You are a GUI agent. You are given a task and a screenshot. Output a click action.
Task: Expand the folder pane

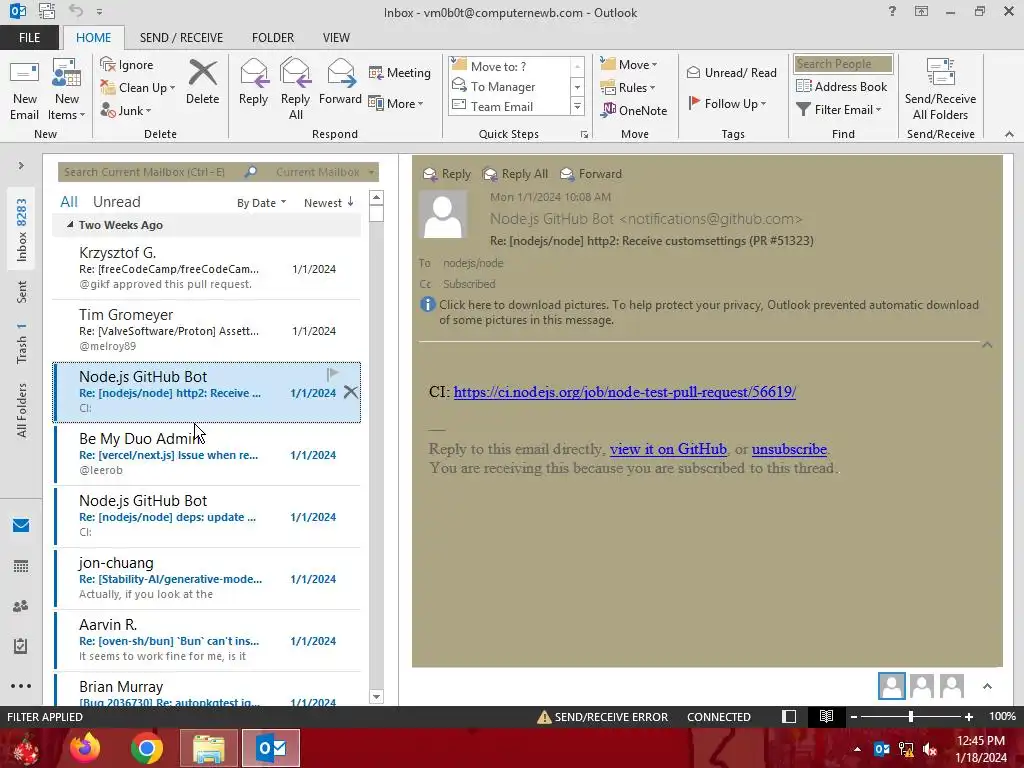tap(21, 165)
